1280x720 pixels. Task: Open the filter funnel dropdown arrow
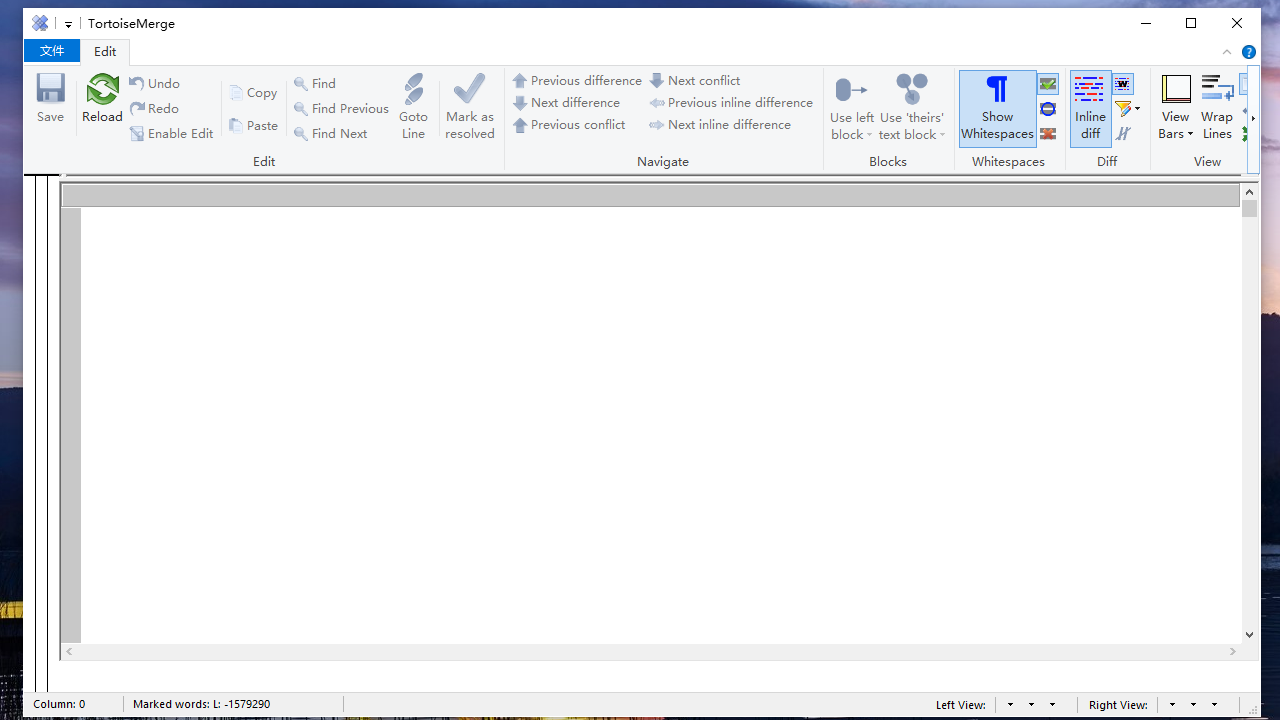[1137, 109]
